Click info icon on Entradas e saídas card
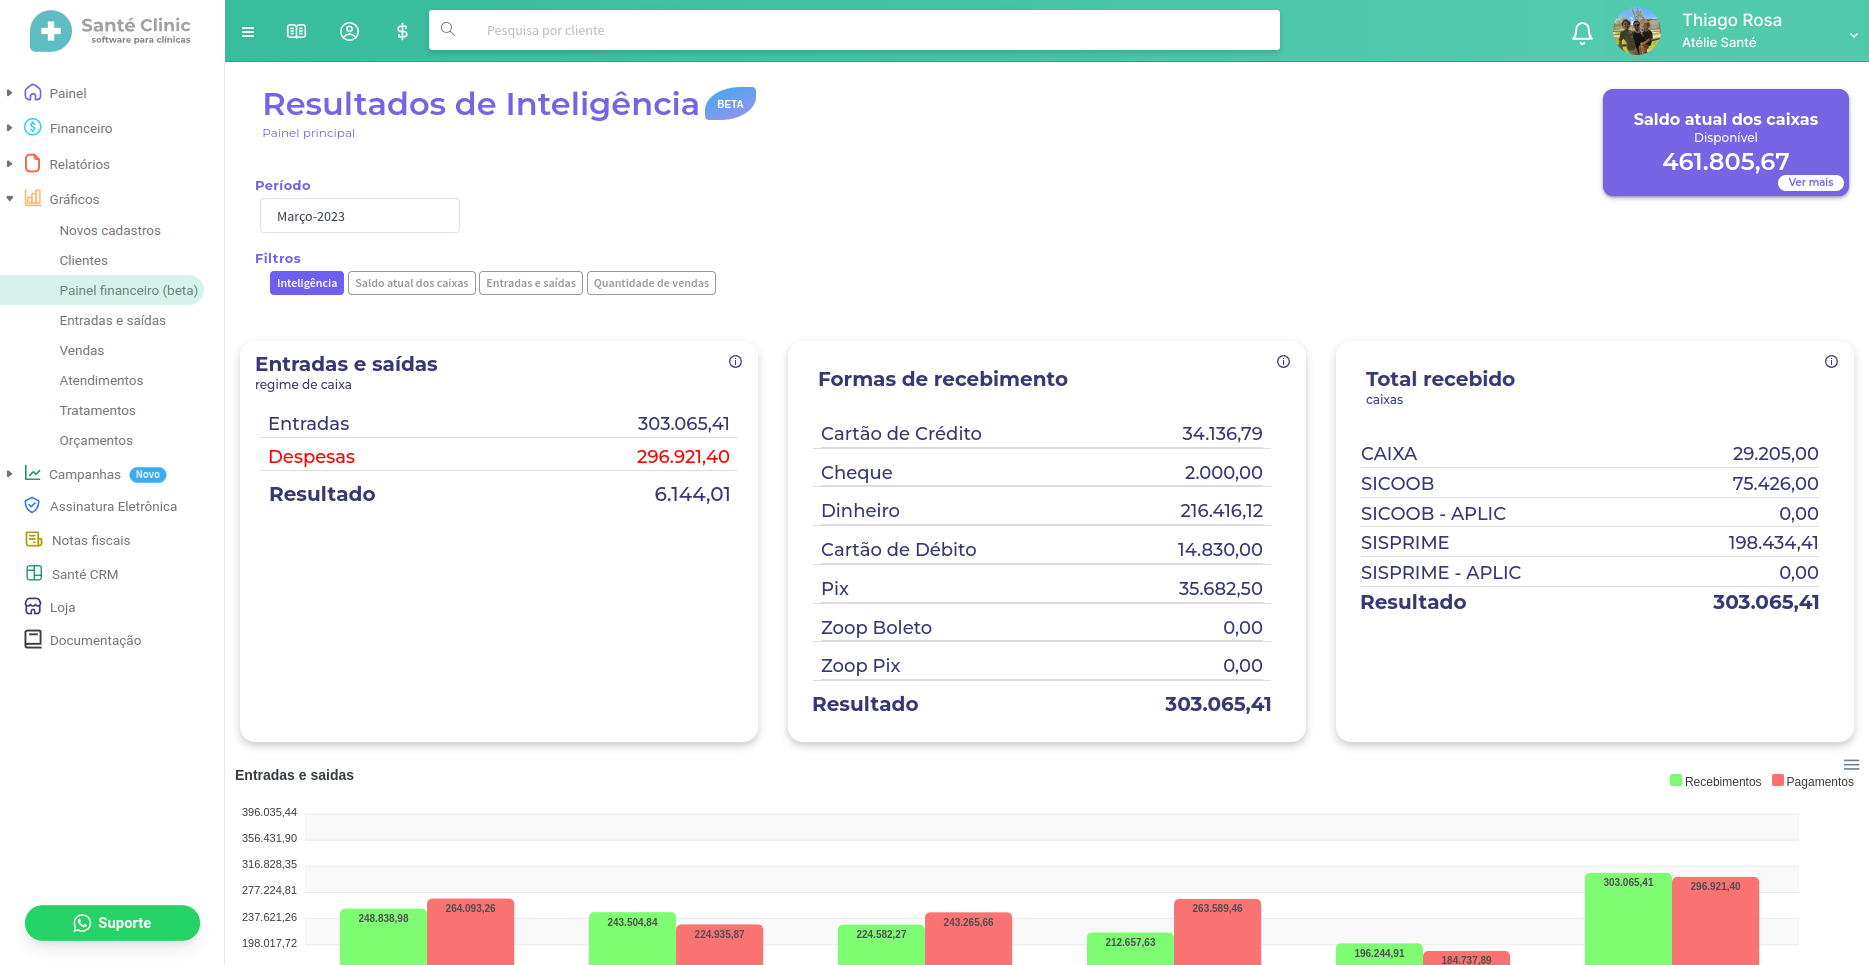Screen dimensions: 1869x965 point(735,362)
